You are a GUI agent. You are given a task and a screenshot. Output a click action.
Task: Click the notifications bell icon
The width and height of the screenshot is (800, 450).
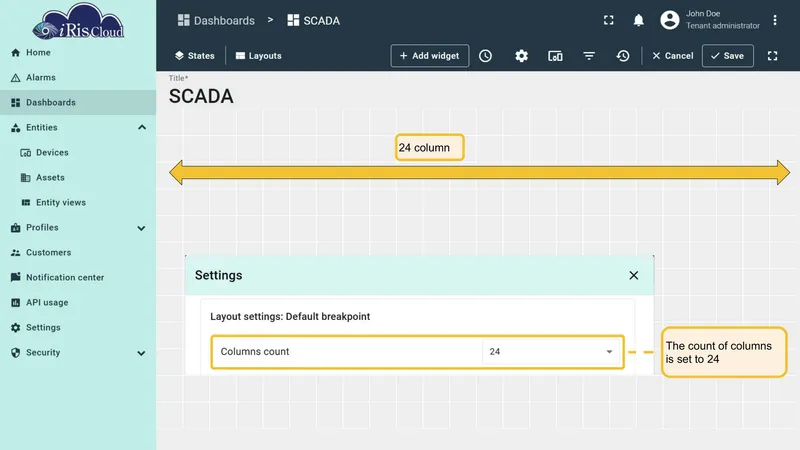(x=638, y=20)
